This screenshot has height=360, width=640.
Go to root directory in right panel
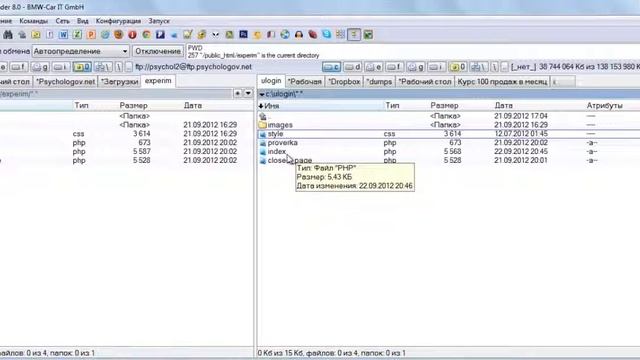(494, 67)
